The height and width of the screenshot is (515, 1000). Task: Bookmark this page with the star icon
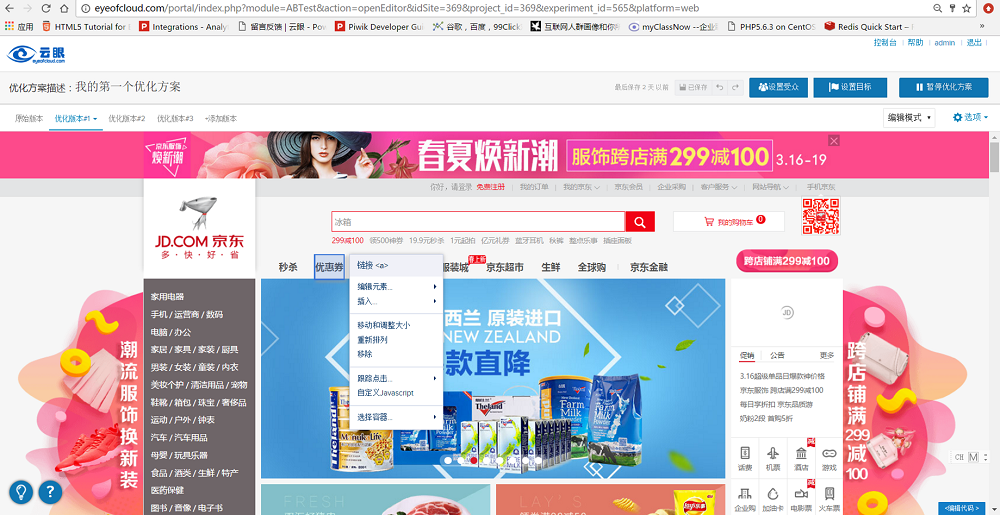[967, 8]
